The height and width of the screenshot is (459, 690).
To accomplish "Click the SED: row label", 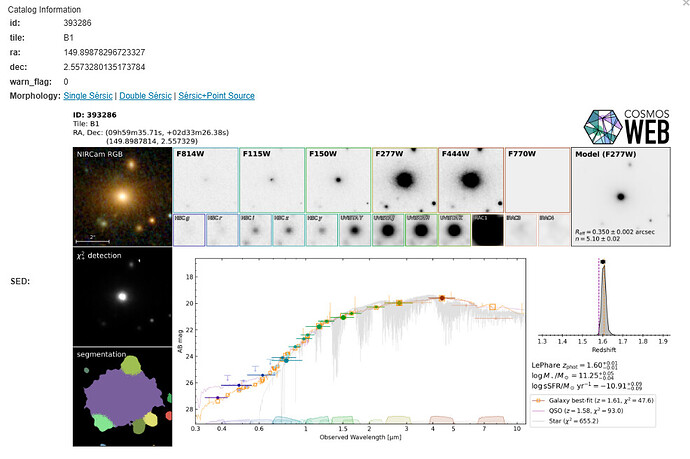I will 20,281.
